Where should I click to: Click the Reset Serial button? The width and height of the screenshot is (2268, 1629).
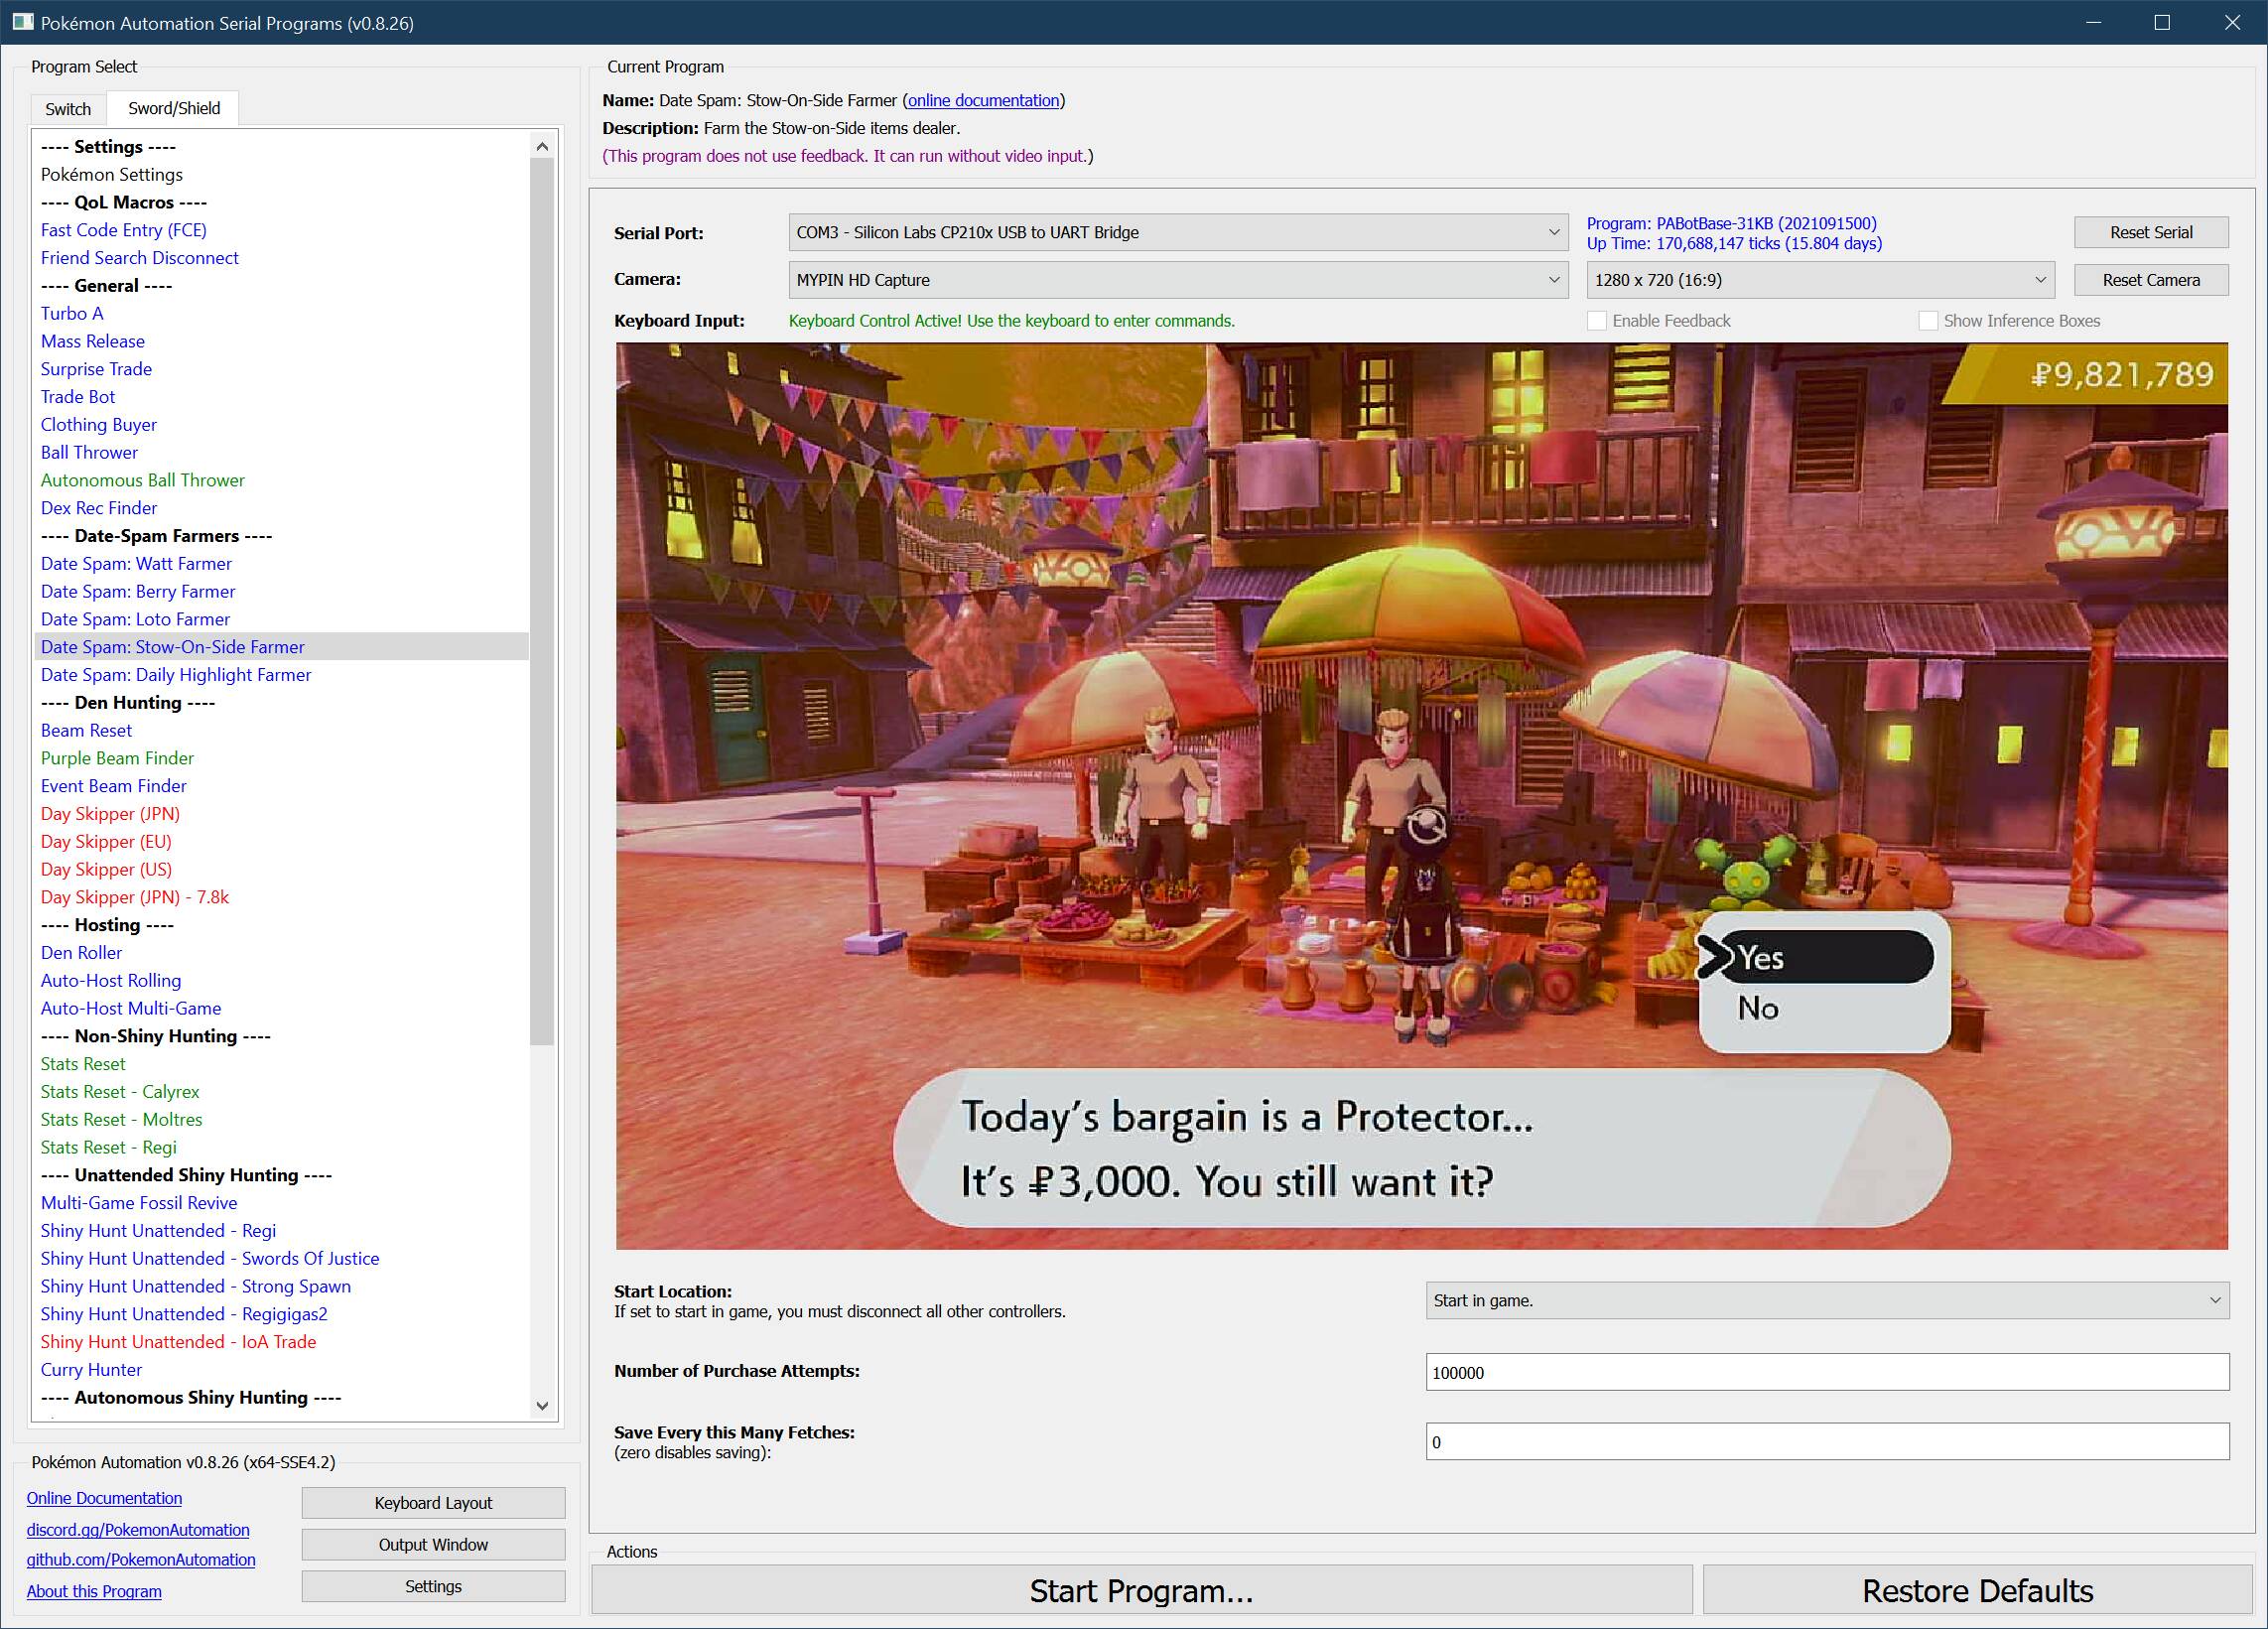coord(2150,232)
